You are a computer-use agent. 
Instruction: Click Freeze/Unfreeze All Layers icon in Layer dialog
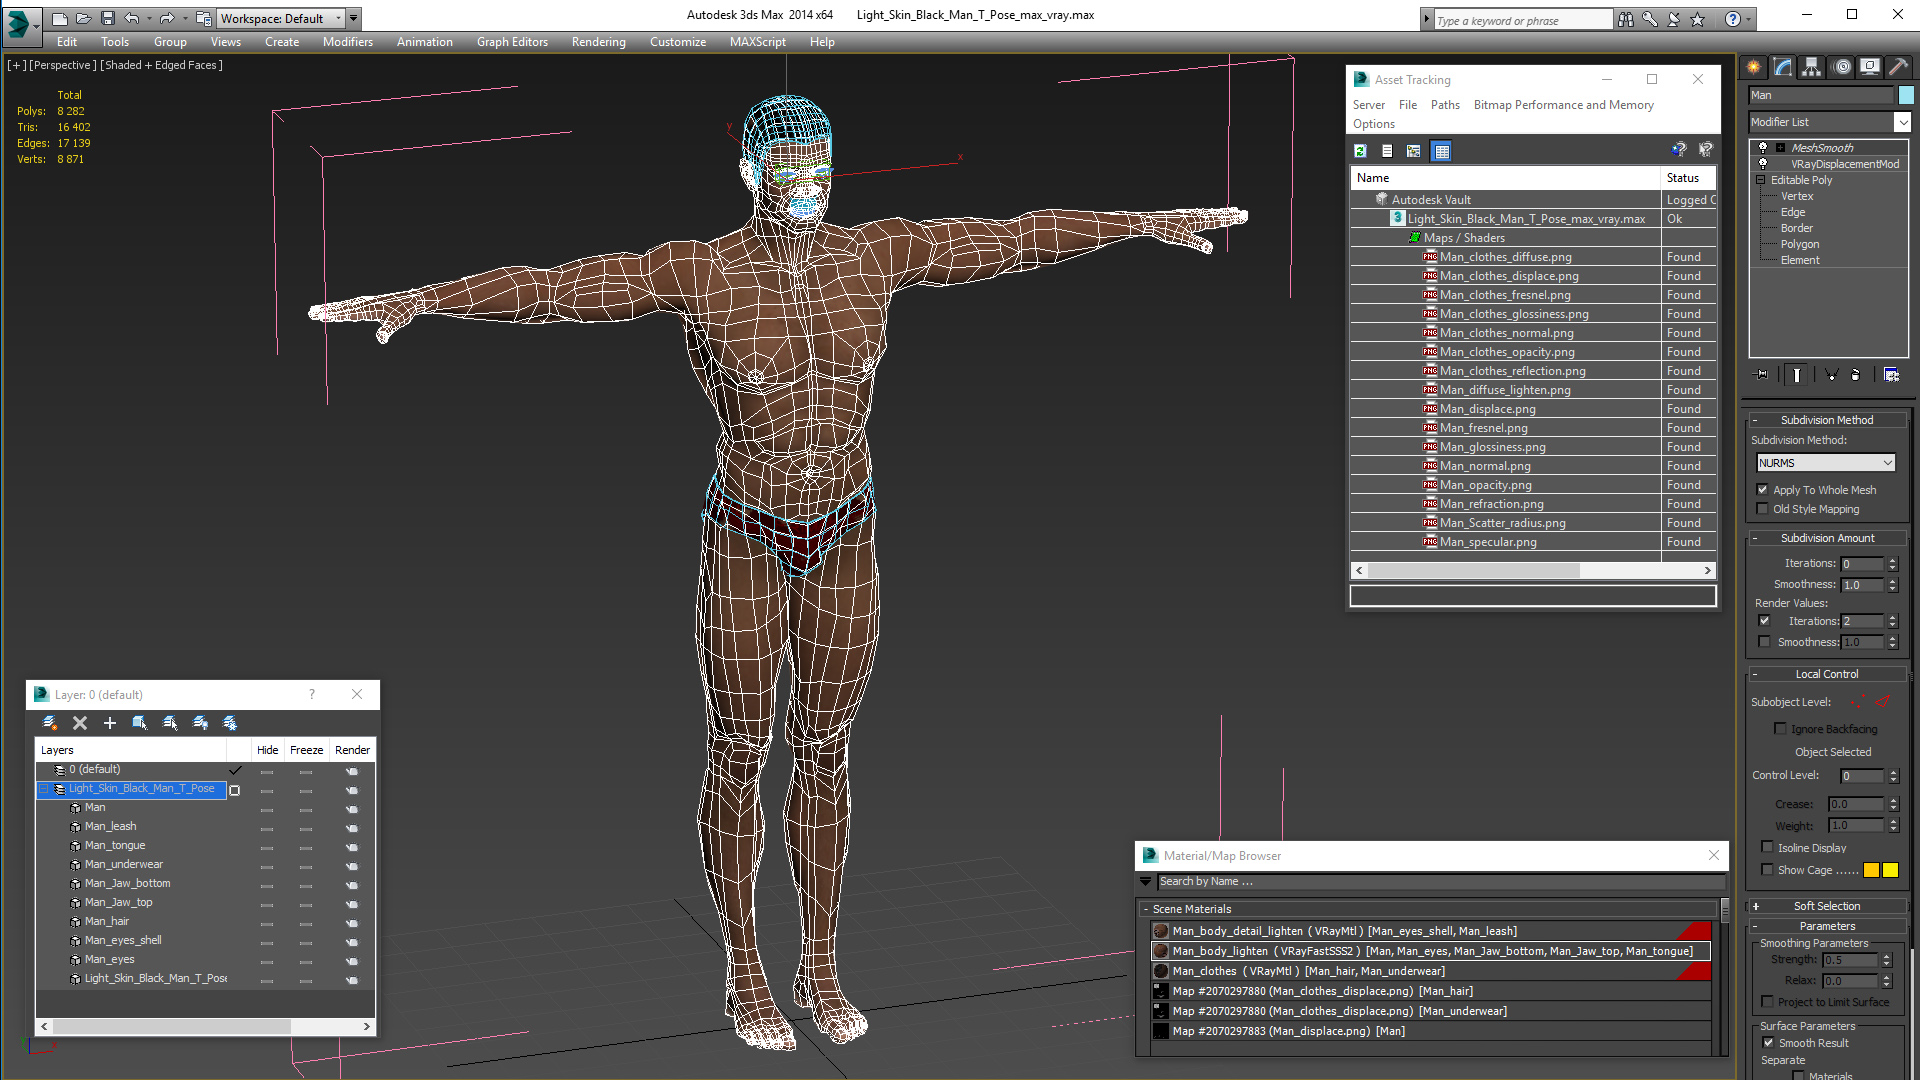coord(230,723)
